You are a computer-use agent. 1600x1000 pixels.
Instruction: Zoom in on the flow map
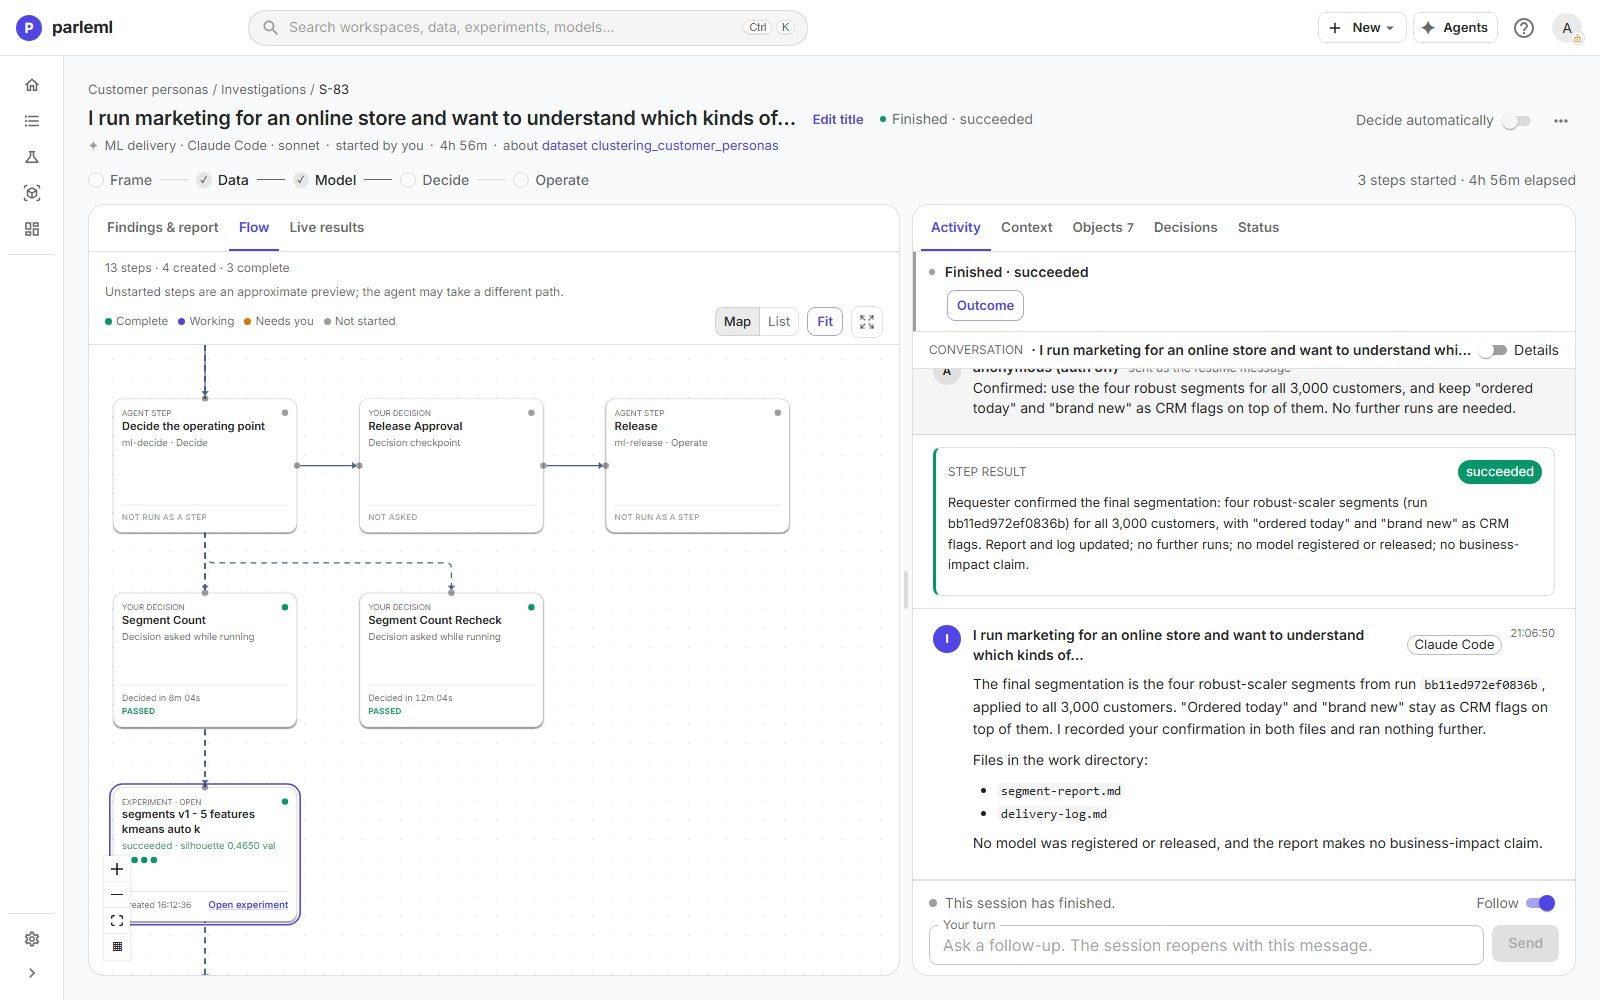click(117, 869)
